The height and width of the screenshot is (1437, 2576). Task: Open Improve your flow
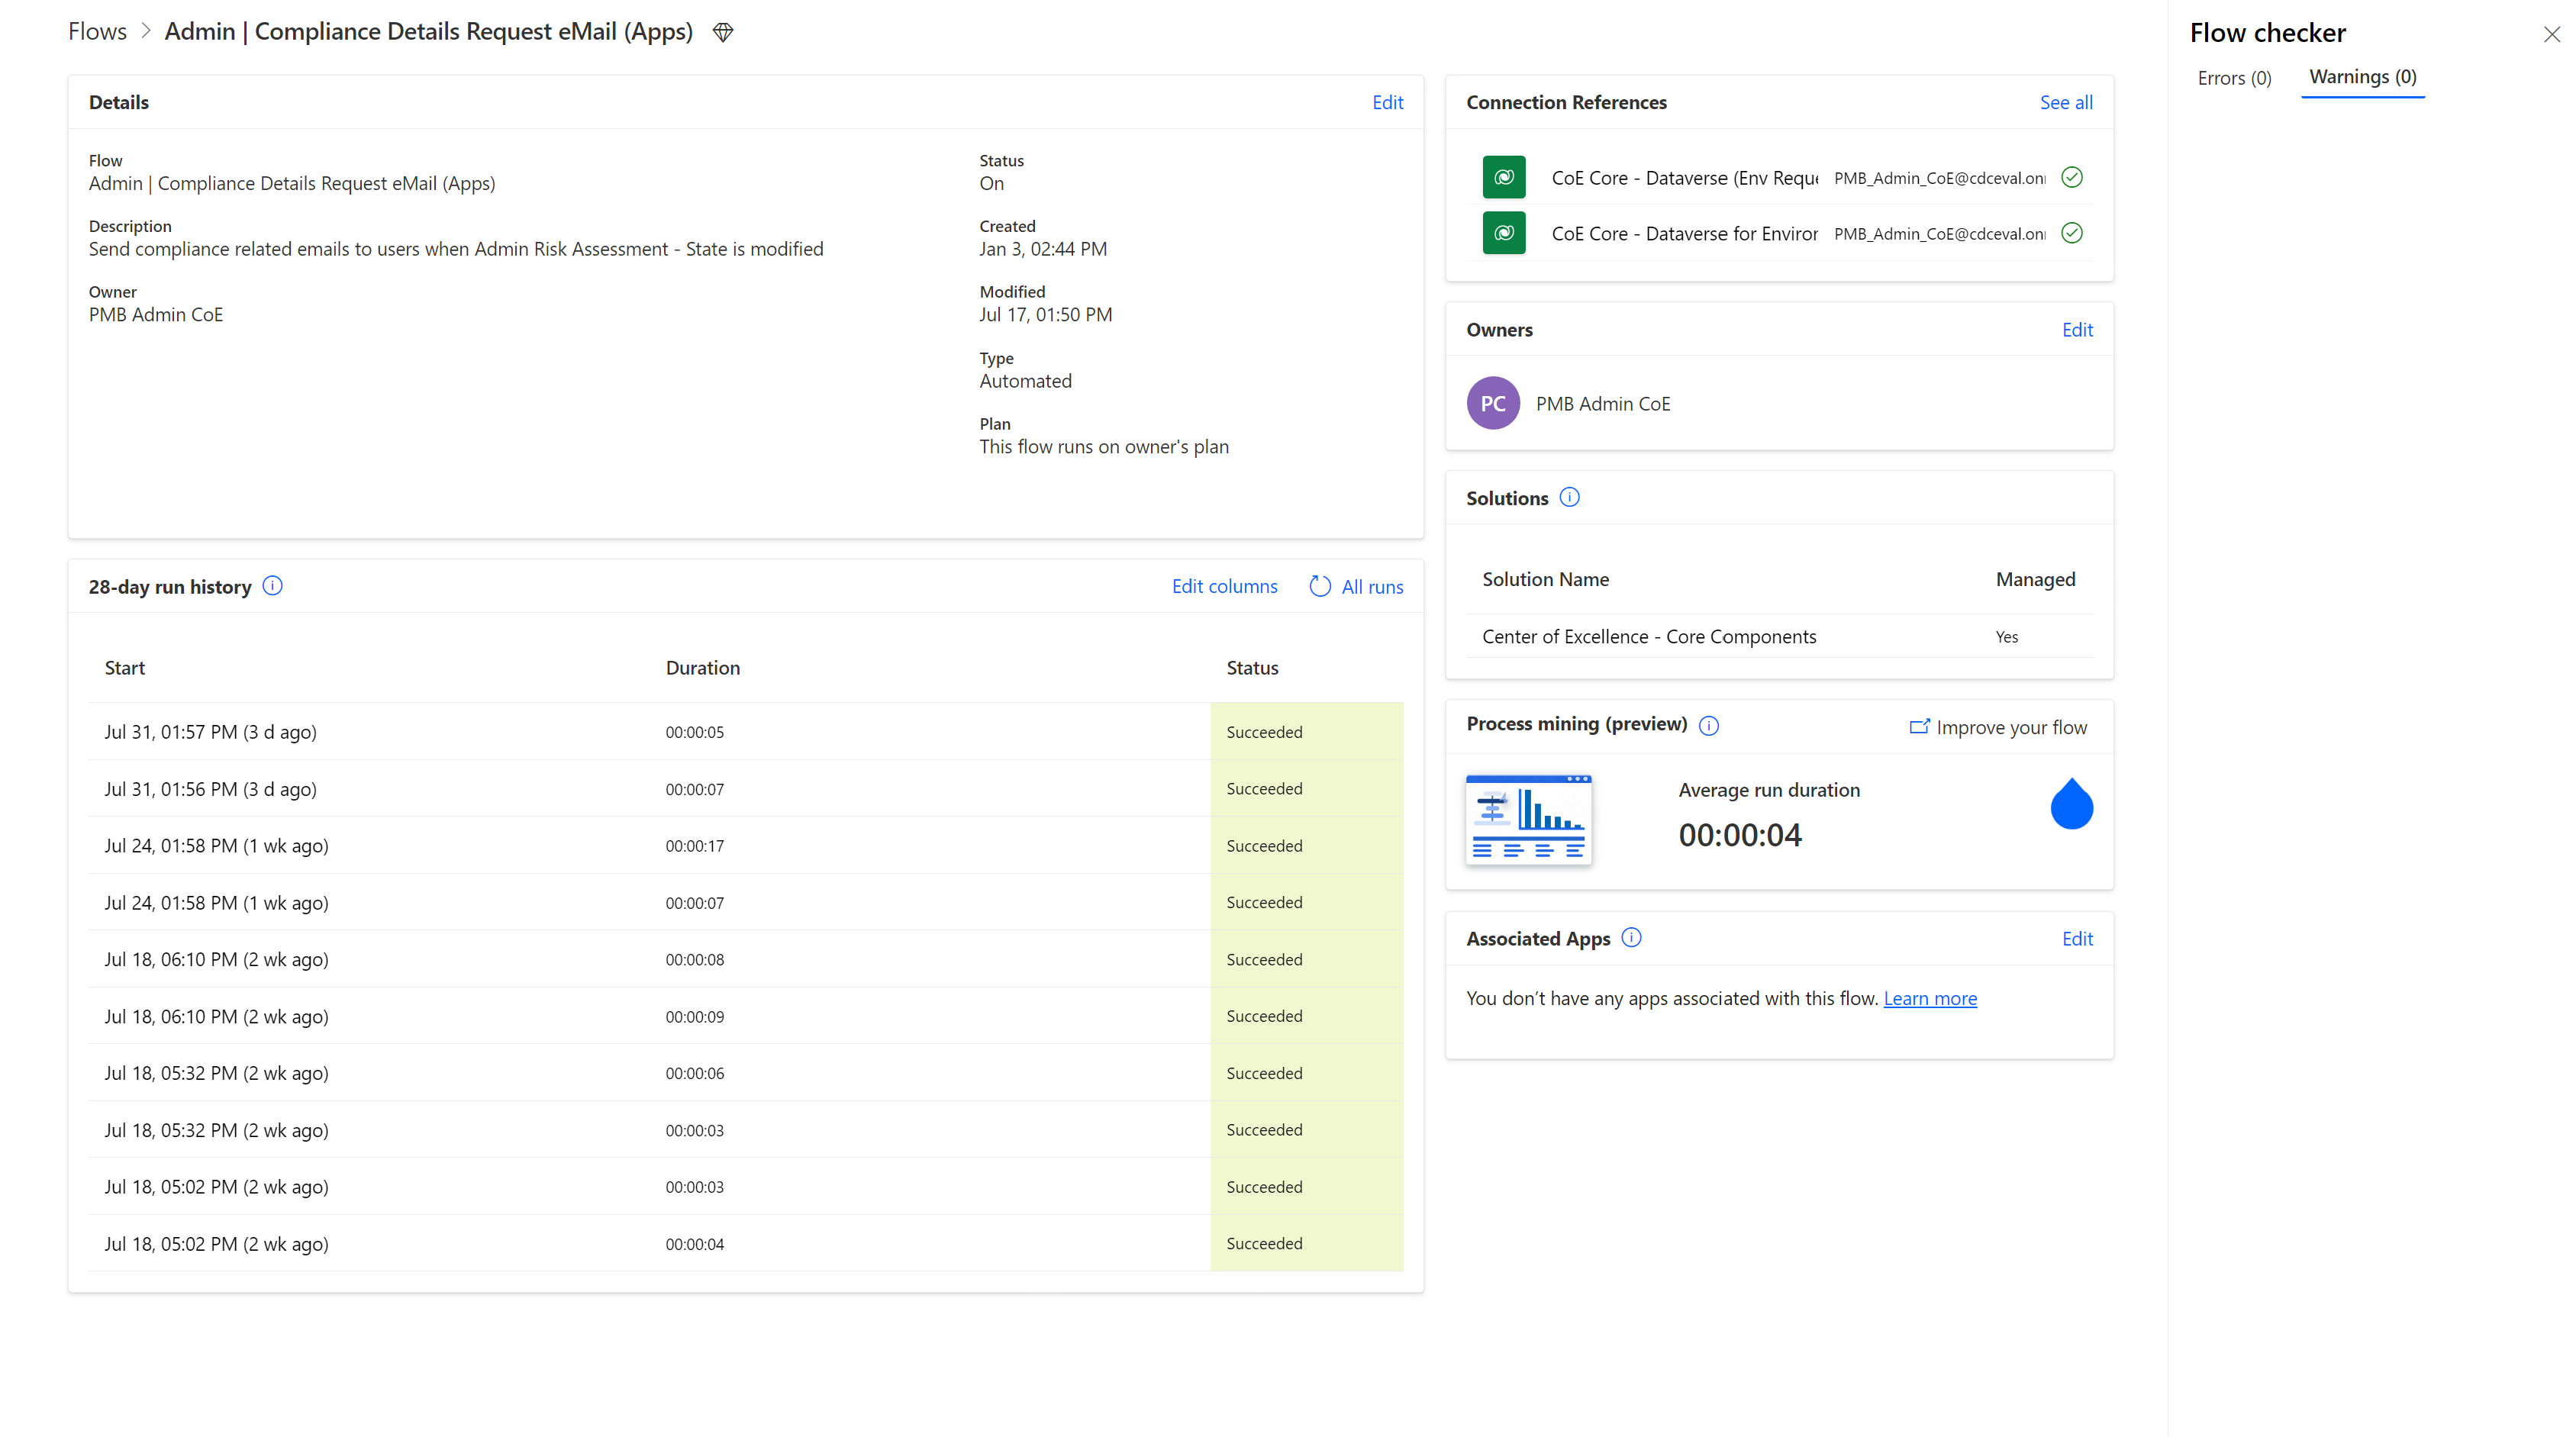pos(2010,726)
